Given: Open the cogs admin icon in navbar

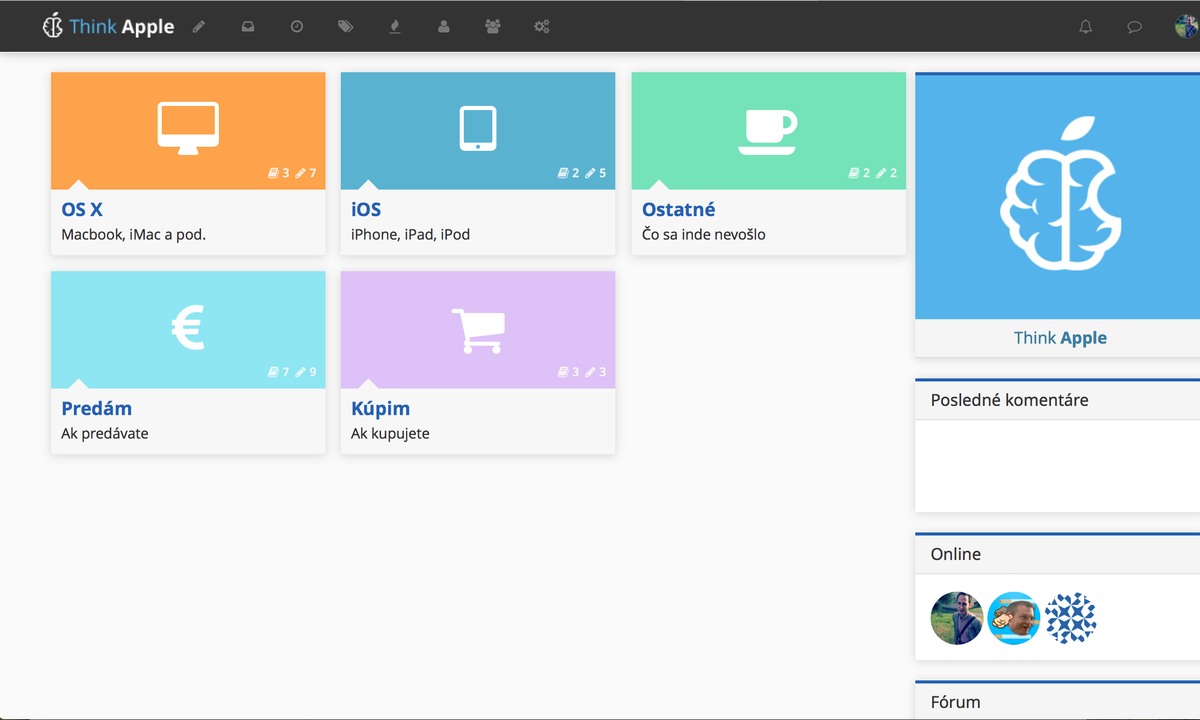Looking at the screenshot, I should (542, 27).
